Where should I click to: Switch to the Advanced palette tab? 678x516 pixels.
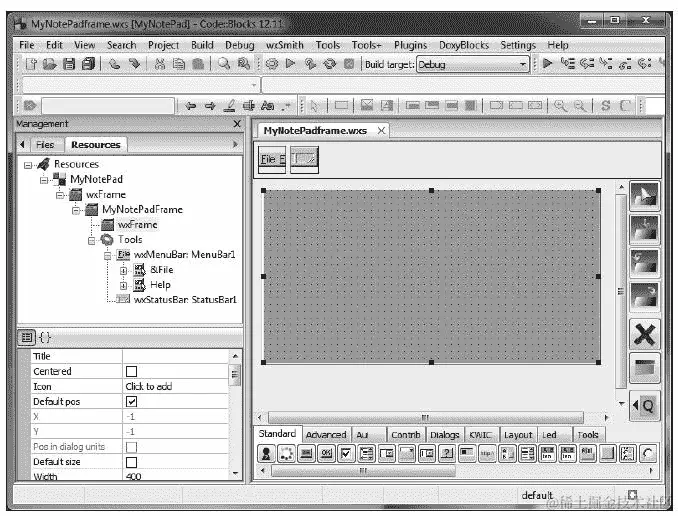point(326,435)
